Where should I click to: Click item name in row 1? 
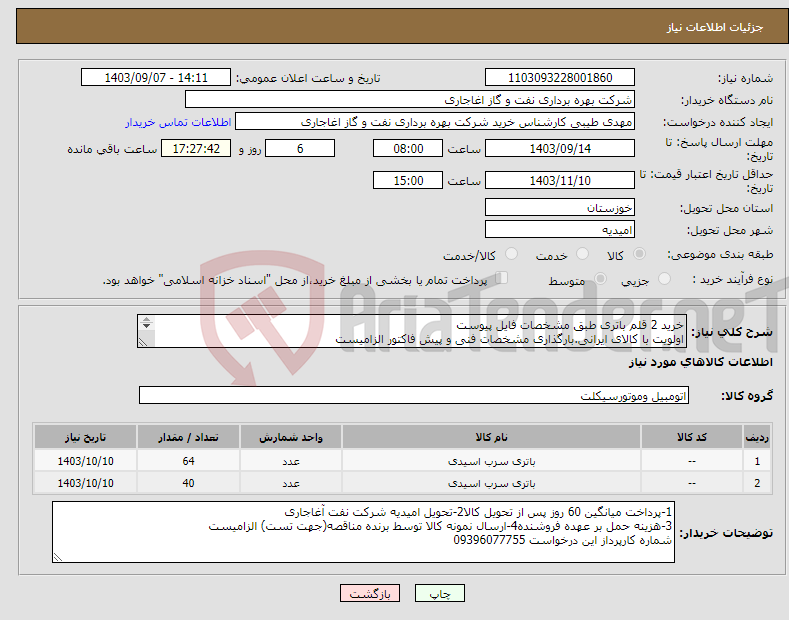(491, 461)
